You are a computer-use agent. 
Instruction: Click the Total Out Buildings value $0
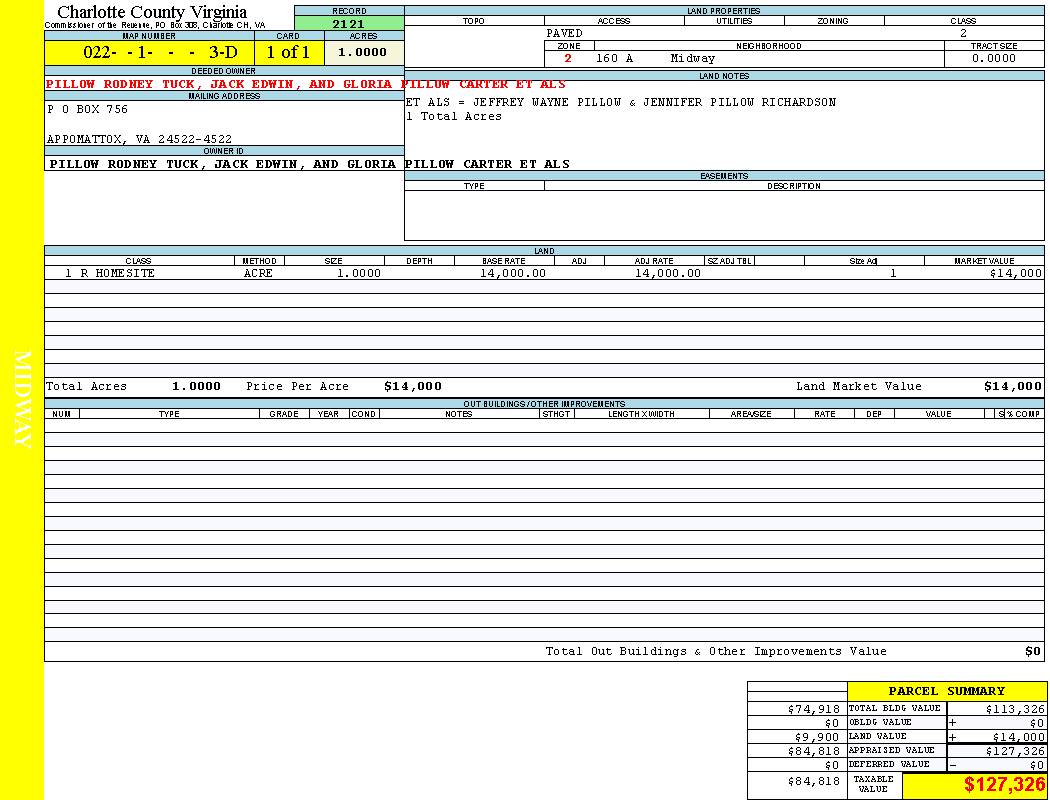(1032, 651)
